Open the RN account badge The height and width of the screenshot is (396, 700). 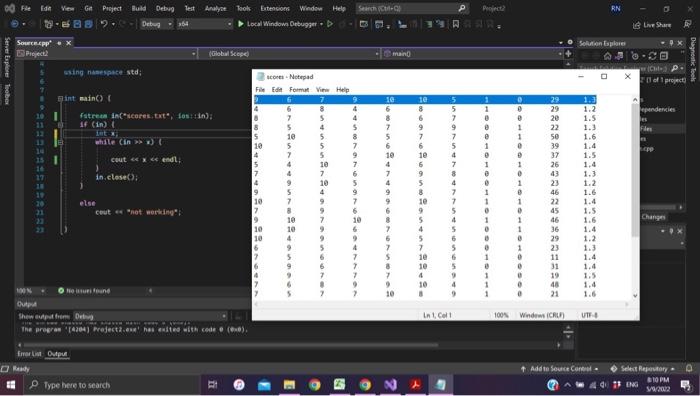click(616, 8)
